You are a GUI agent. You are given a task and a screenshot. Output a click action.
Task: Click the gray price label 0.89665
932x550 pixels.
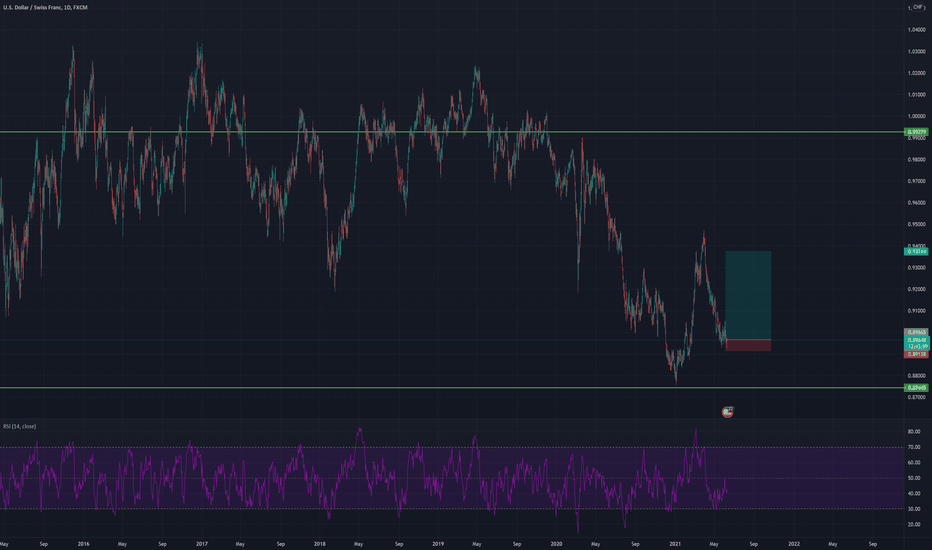point(916,332)
